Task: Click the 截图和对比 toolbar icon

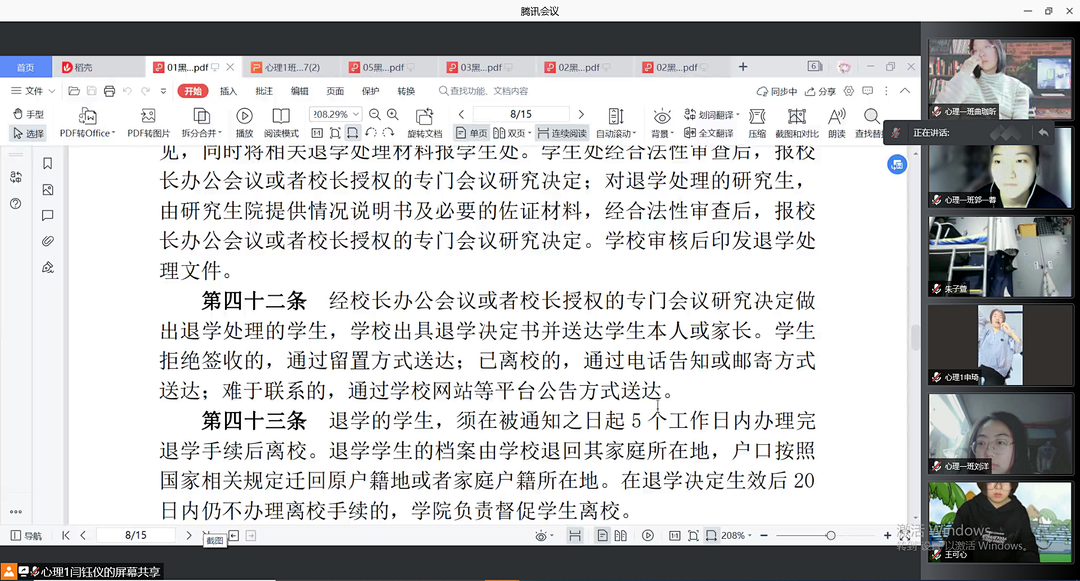Action: (x=796, y=117)
